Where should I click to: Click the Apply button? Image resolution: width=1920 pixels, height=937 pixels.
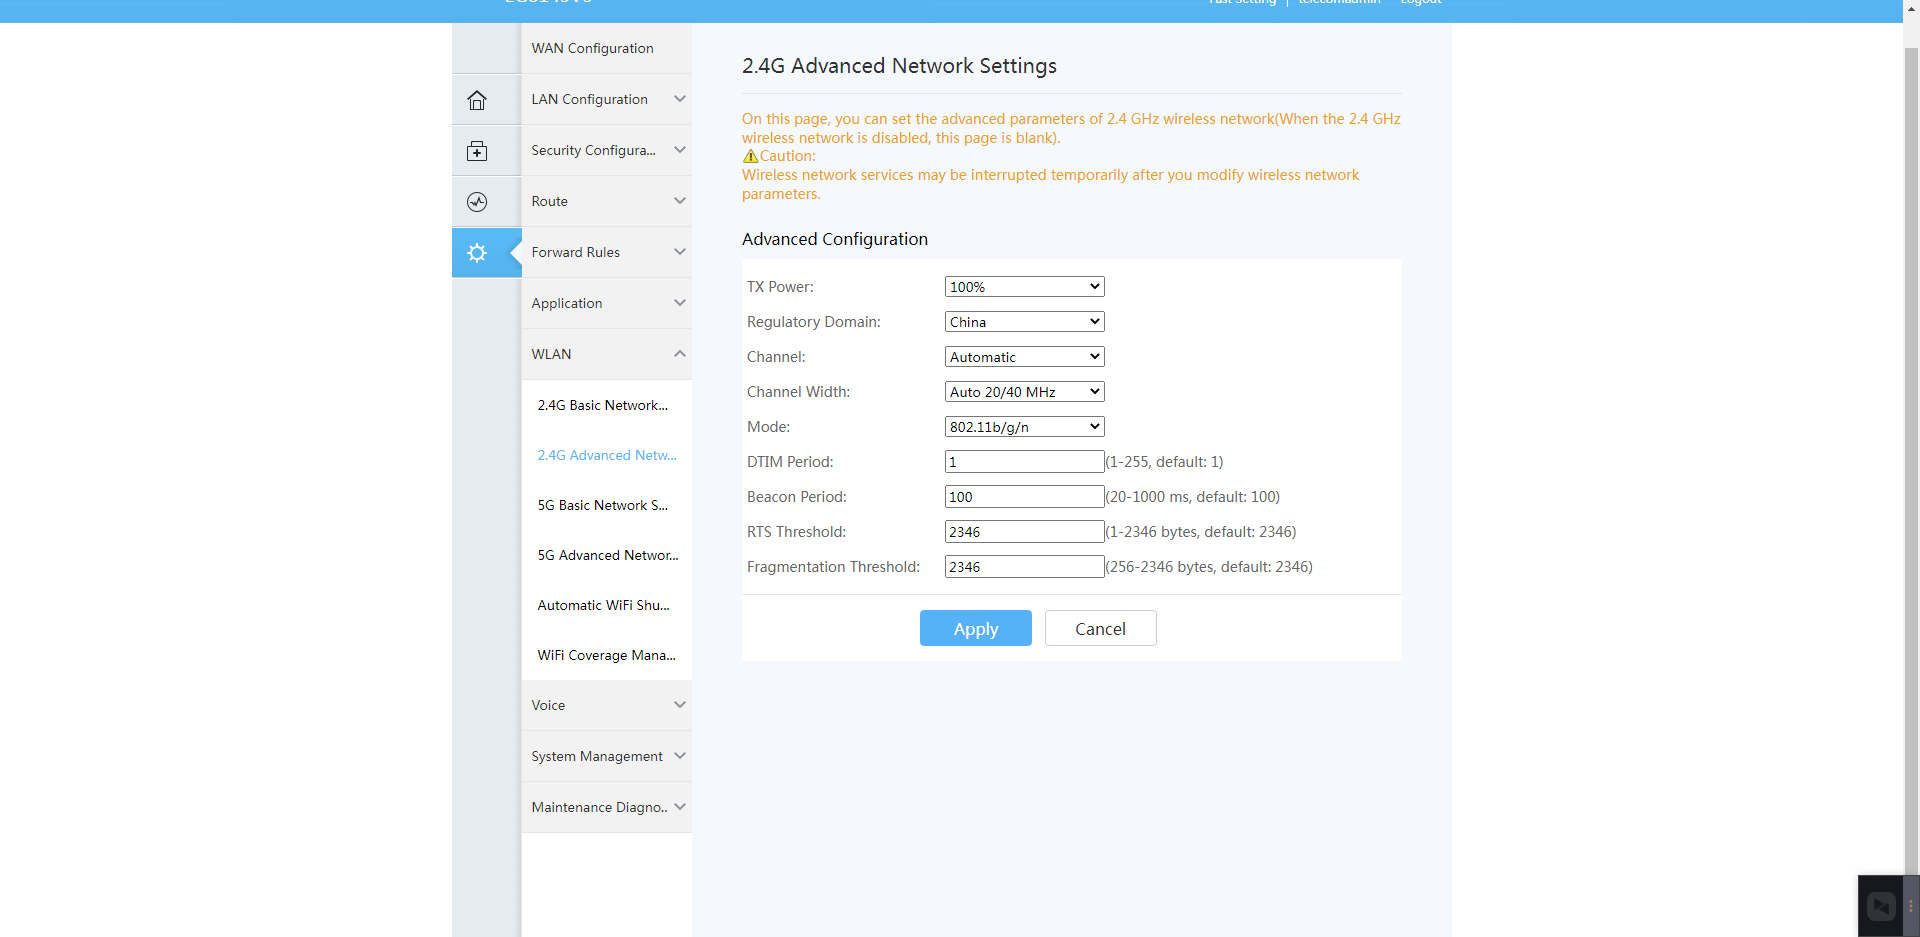point(975,628)
